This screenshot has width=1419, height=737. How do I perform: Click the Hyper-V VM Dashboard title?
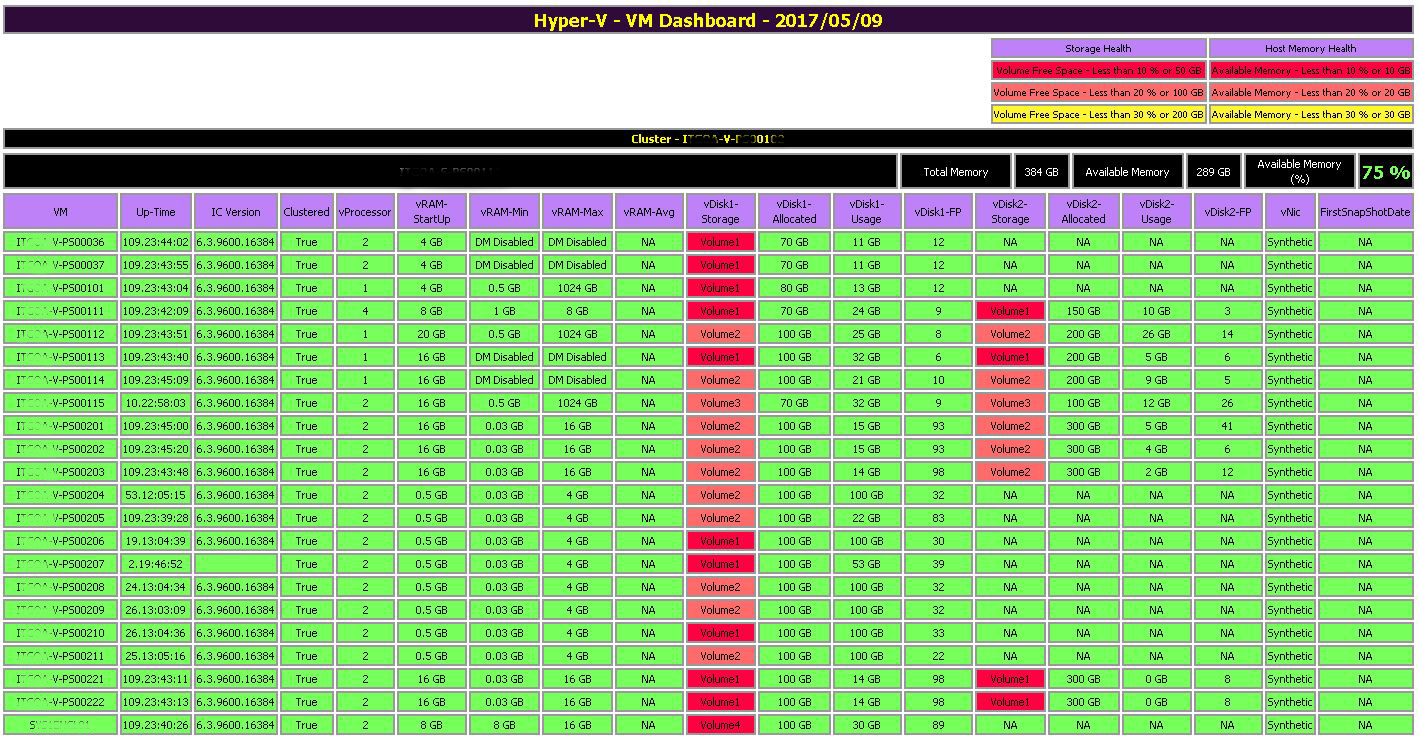[708, 20]
